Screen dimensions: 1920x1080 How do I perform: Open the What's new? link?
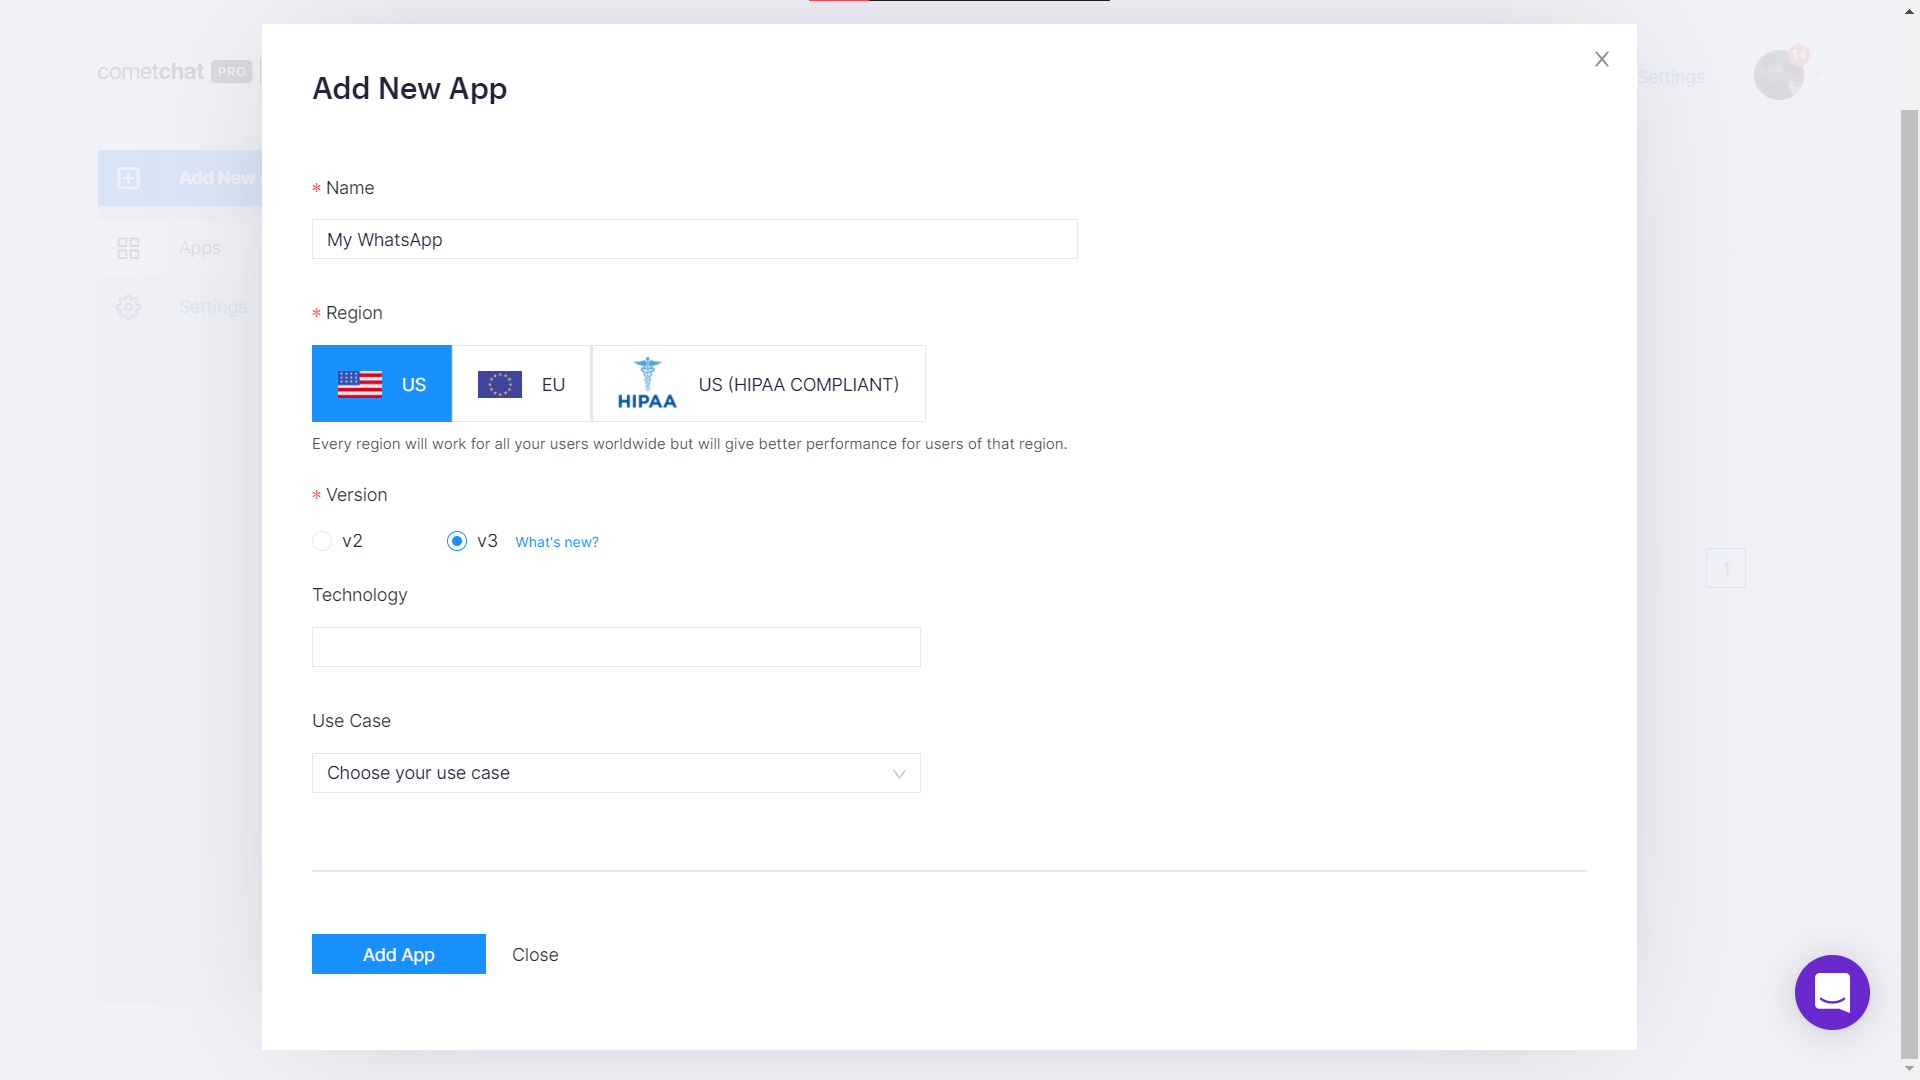(x=557, y=542)
